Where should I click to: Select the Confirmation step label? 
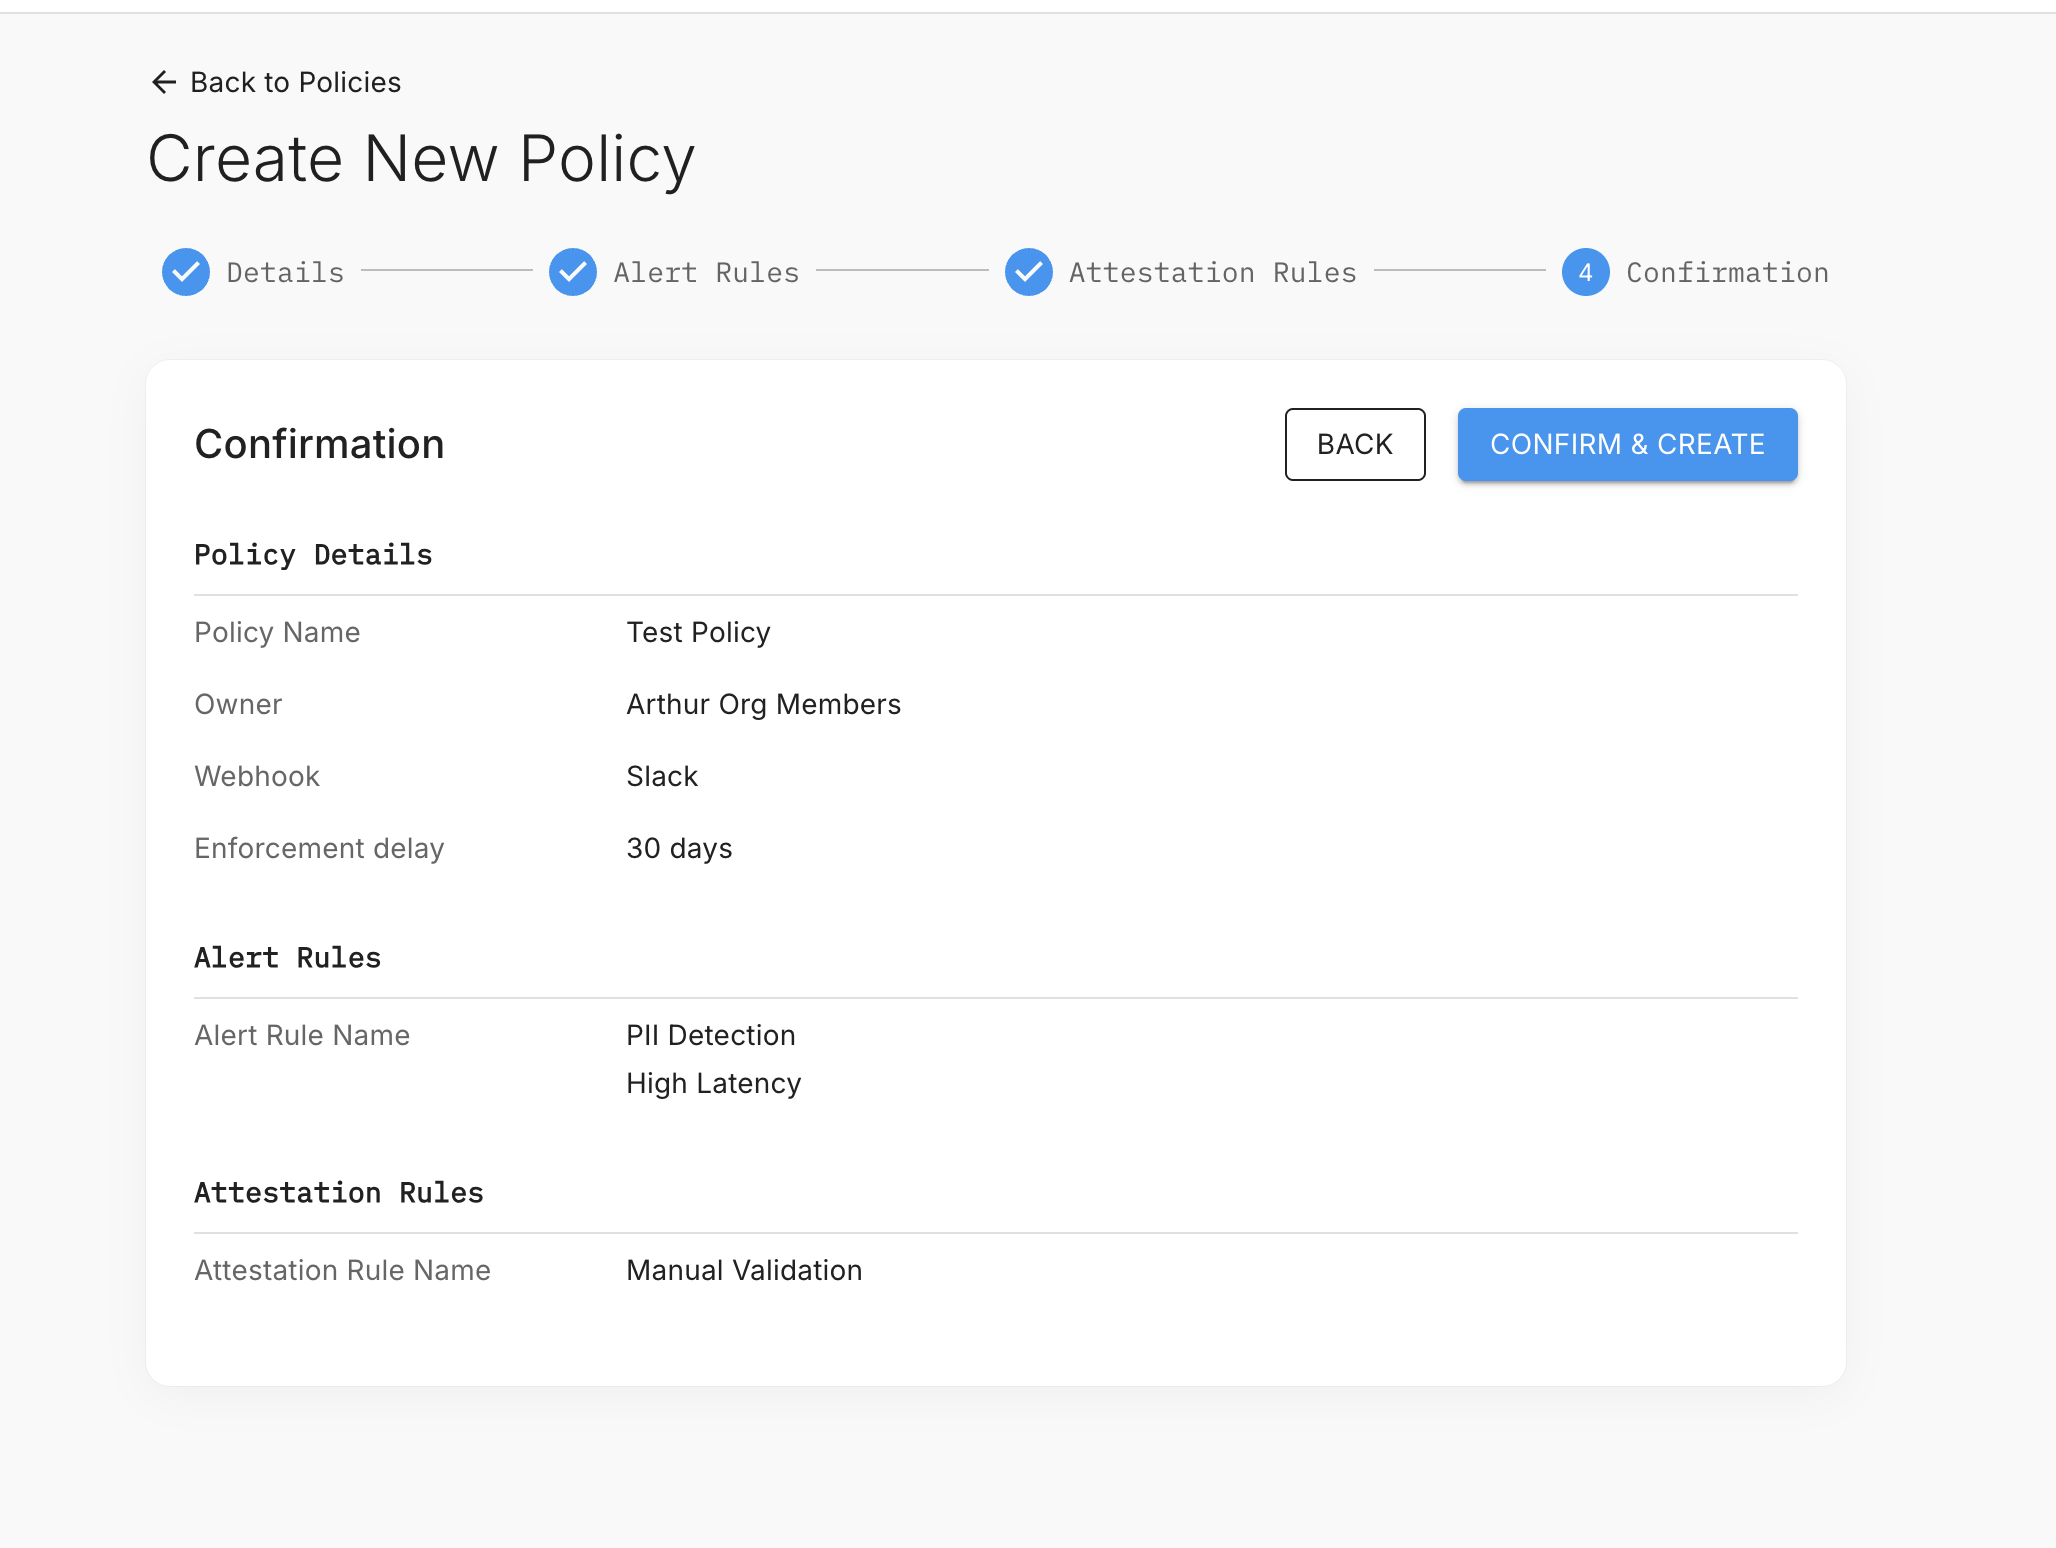coord(1727,272)
